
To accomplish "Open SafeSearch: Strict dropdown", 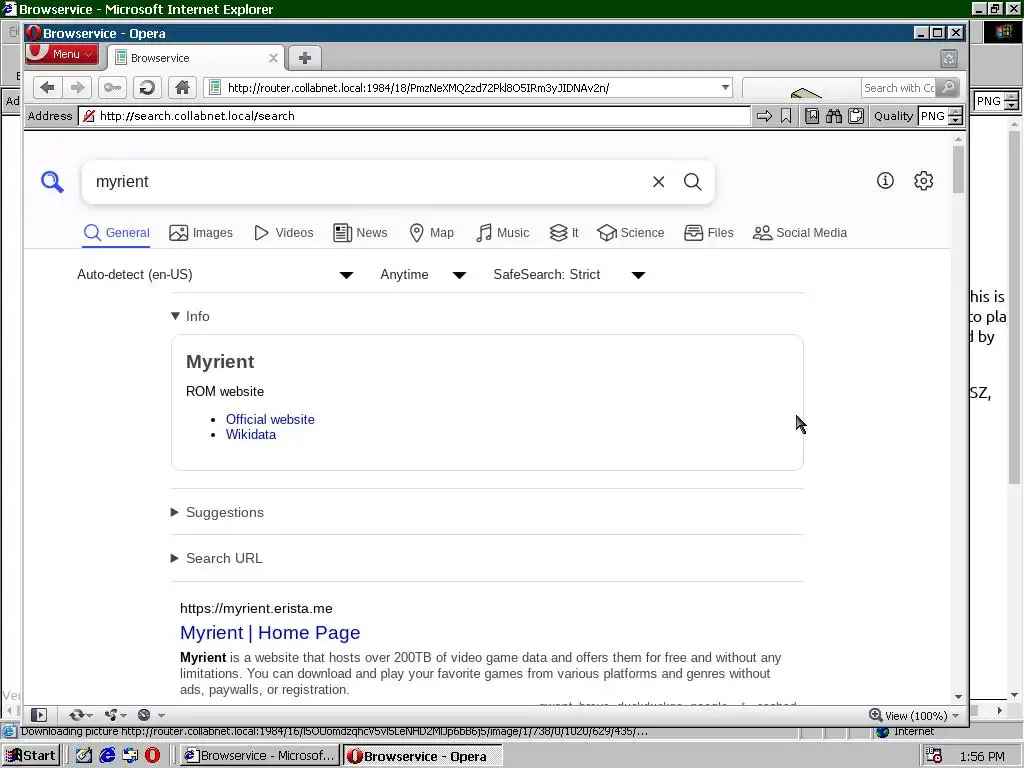I will point(569,274).
